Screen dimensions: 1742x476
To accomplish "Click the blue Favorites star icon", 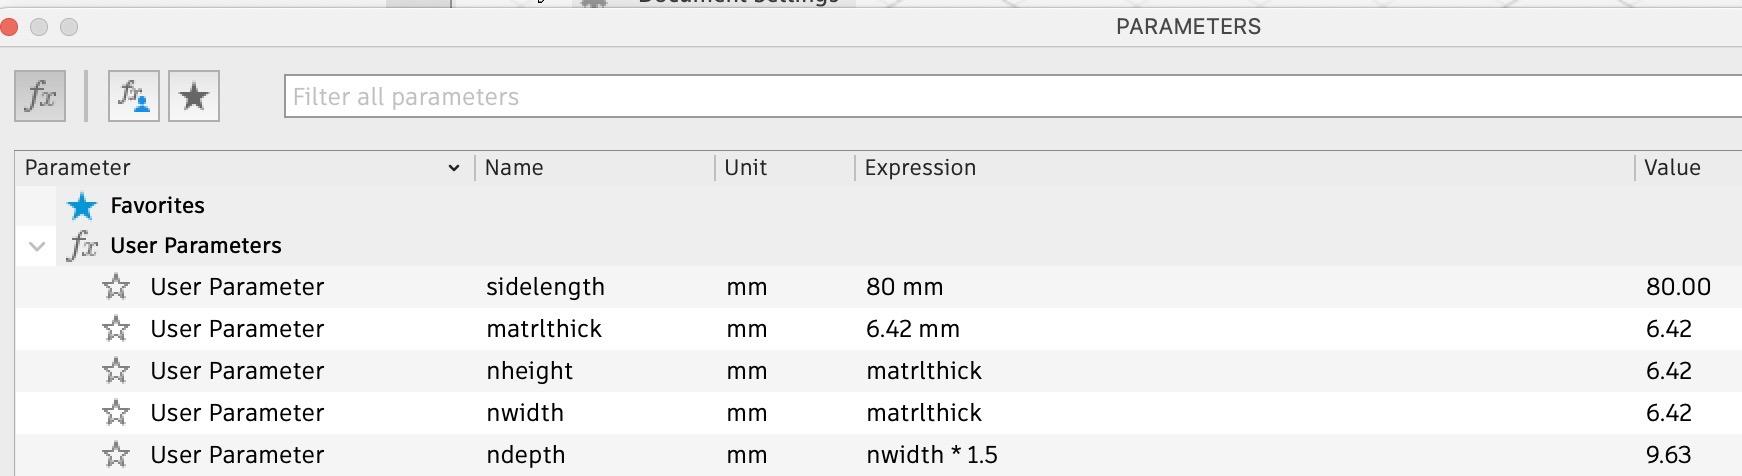I will (x=82, y=206).
